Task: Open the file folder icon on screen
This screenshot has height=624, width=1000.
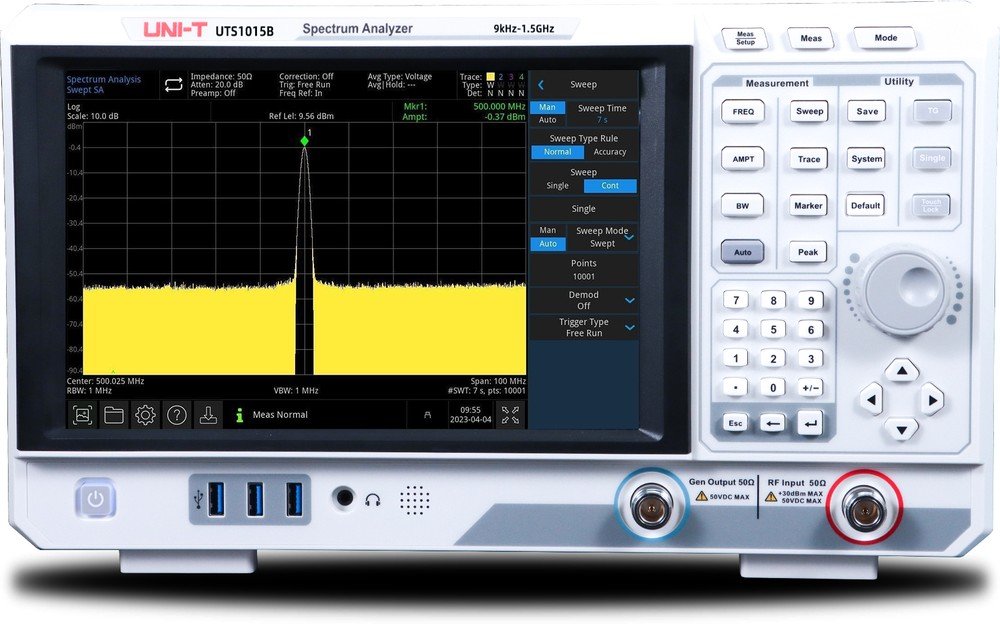Action: tap(114, 415)
